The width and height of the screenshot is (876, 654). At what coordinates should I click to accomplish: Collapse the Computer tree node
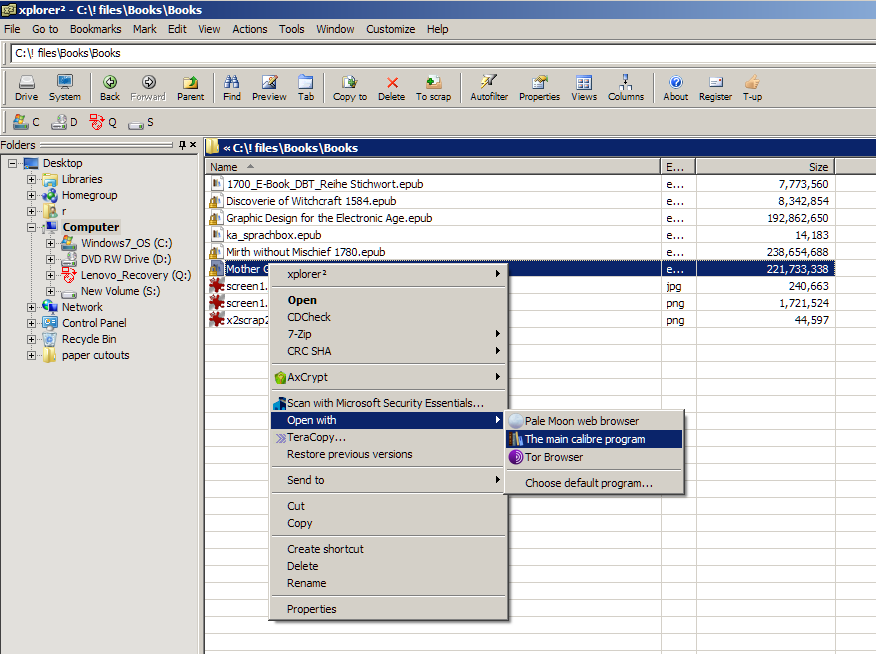(x=32, y=227)
